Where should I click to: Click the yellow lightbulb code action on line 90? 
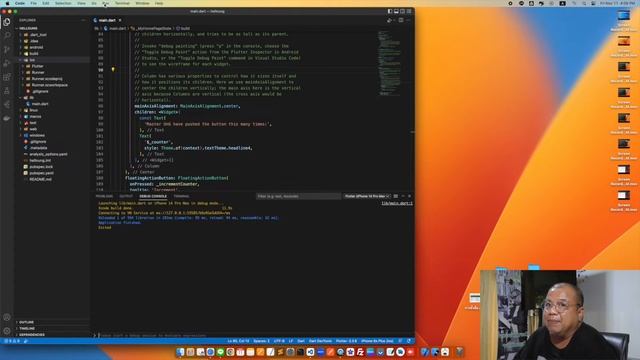(x=113, y=70)
